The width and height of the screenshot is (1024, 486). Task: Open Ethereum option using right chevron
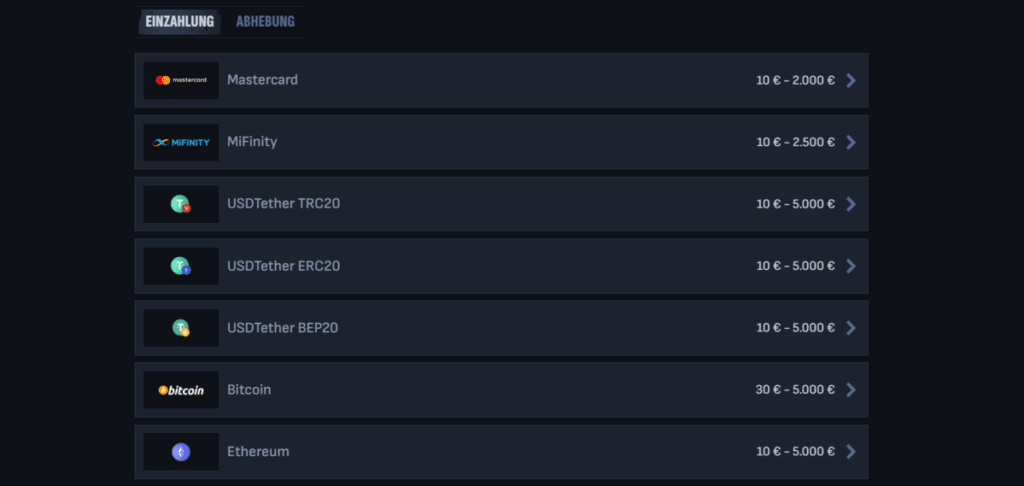[851, 452]
